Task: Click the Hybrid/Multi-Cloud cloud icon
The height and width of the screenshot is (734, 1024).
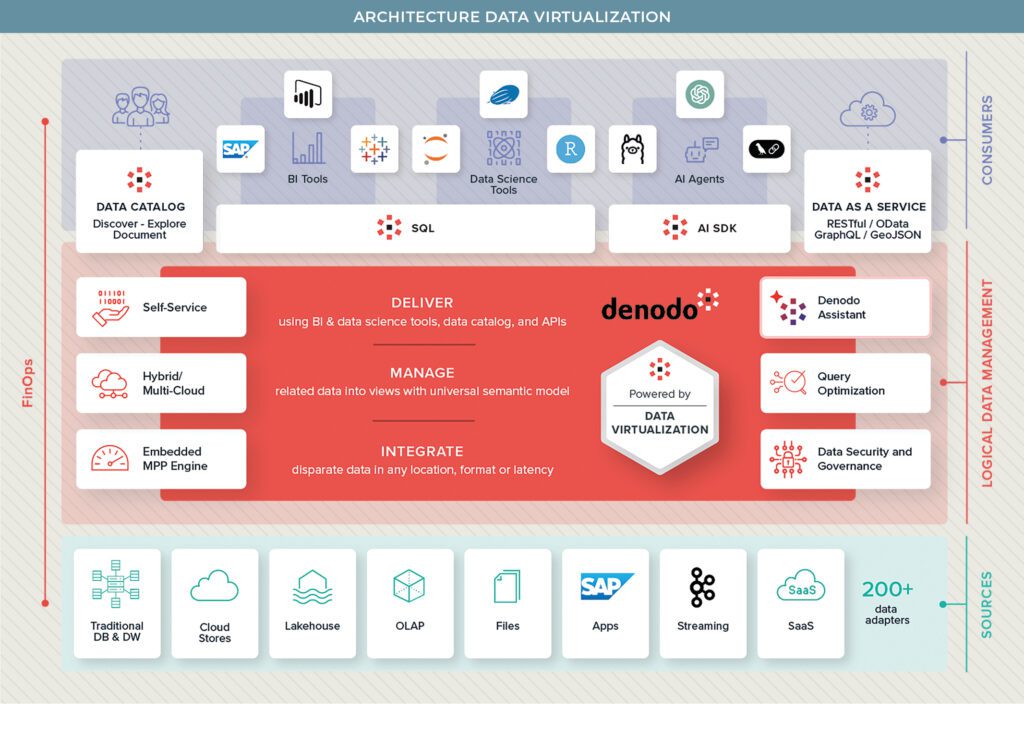Action: coord(110,383)
